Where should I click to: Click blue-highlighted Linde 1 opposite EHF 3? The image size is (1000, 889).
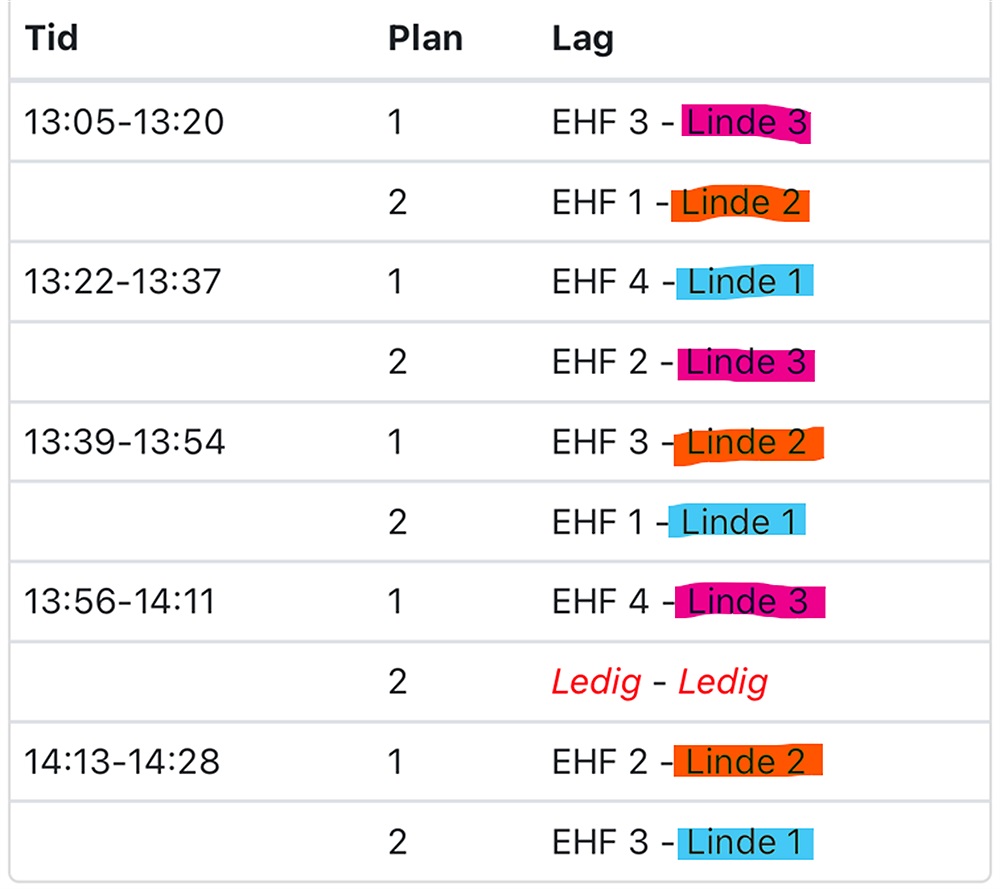[745, 843]
